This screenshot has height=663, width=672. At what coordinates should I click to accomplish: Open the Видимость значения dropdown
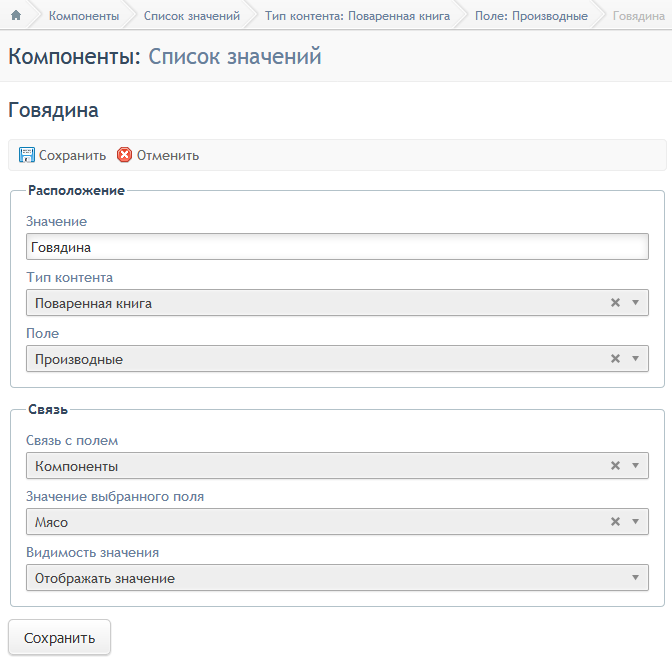pyautogui.click(x=337, y=578)
